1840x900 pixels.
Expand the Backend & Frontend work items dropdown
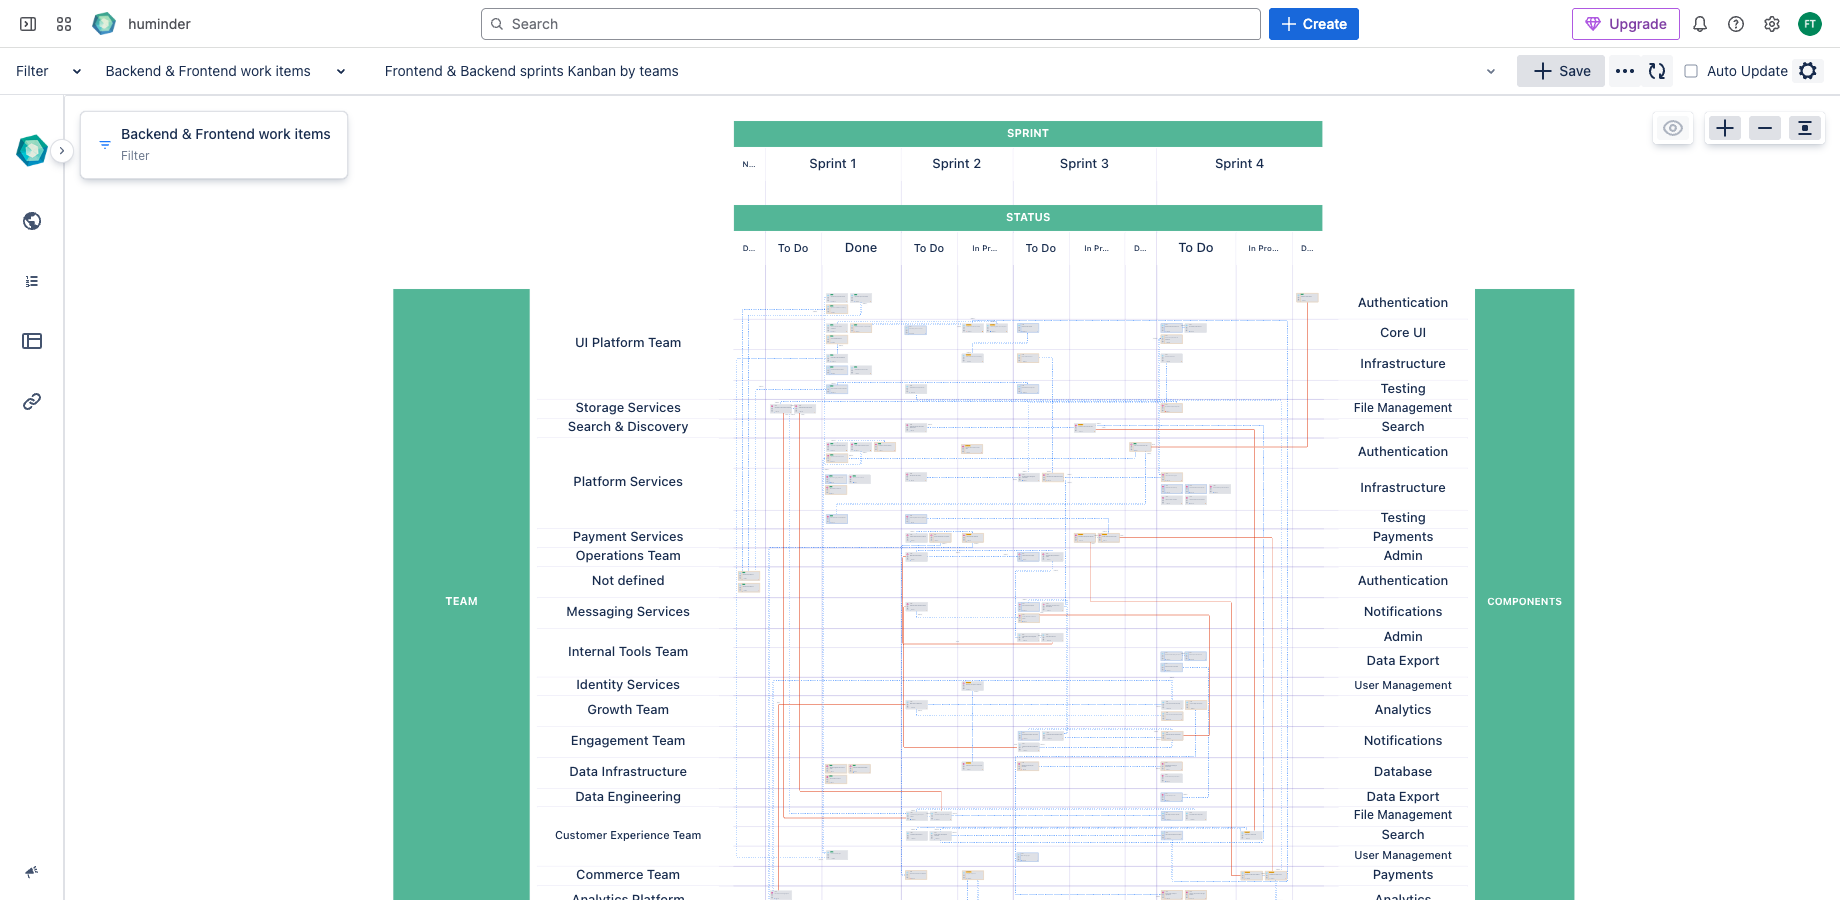(x=340, y=71)
